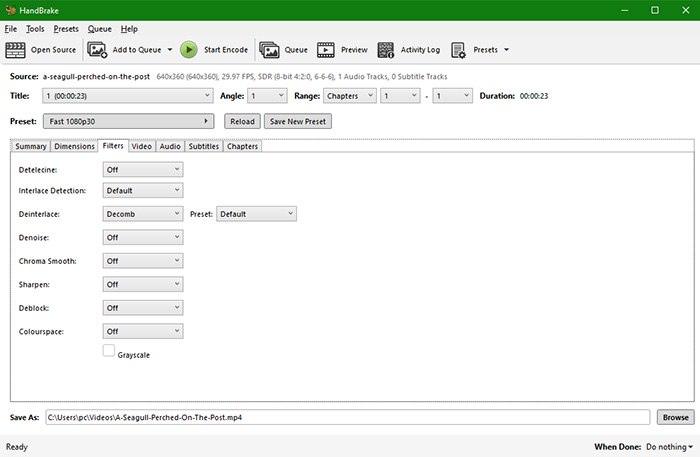The width and height of the screenshot is (700, 457).
Task: Enable the Grayscale checkbox
Action: click(108, 350)
